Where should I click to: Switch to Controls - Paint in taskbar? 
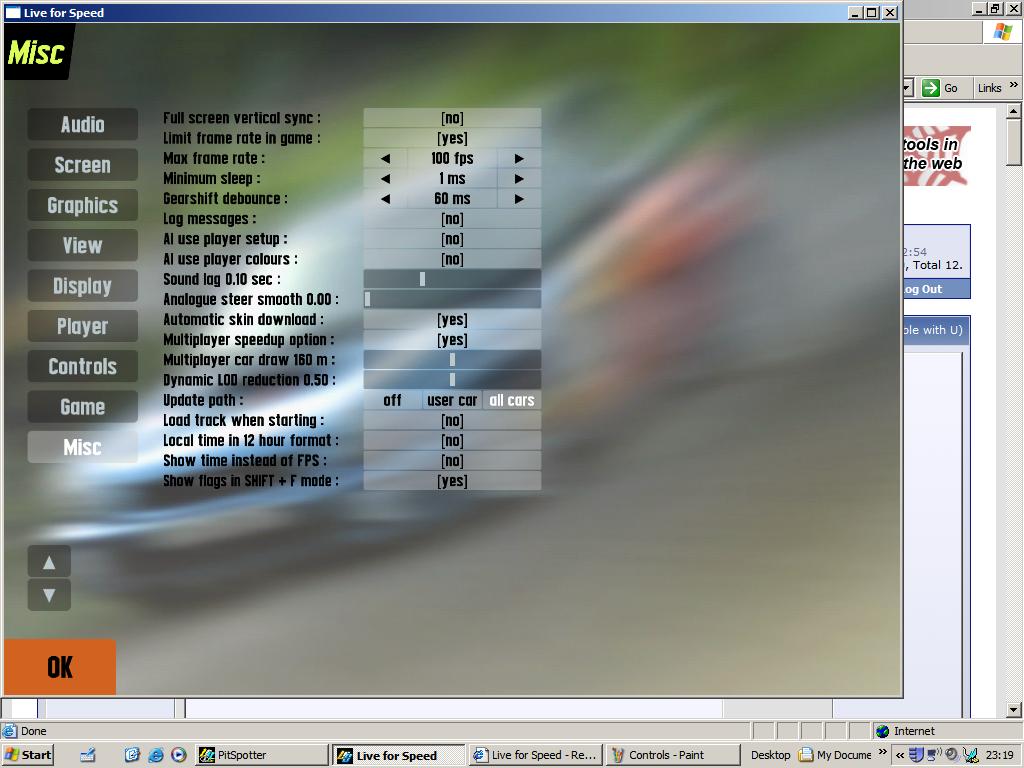(x=673, y=755)
